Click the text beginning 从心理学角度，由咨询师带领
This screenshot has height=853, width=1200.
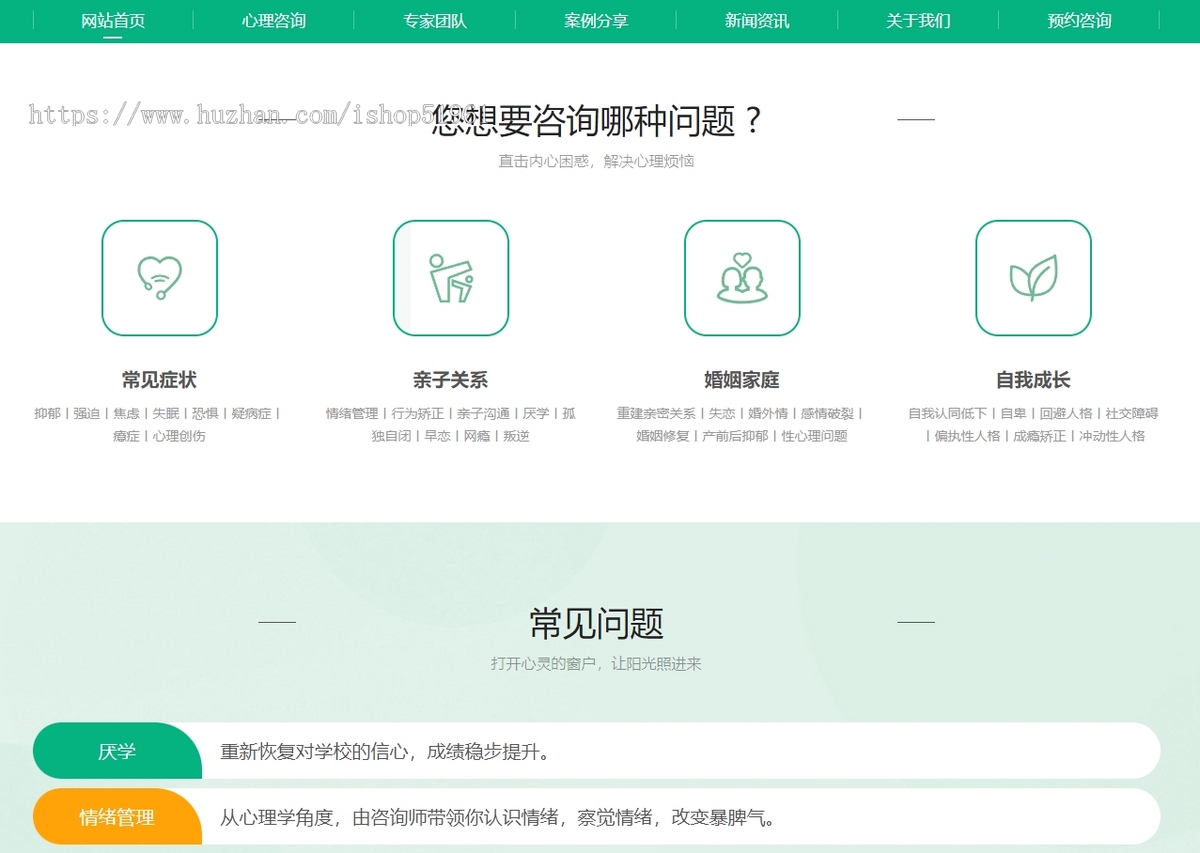point(498,818)
